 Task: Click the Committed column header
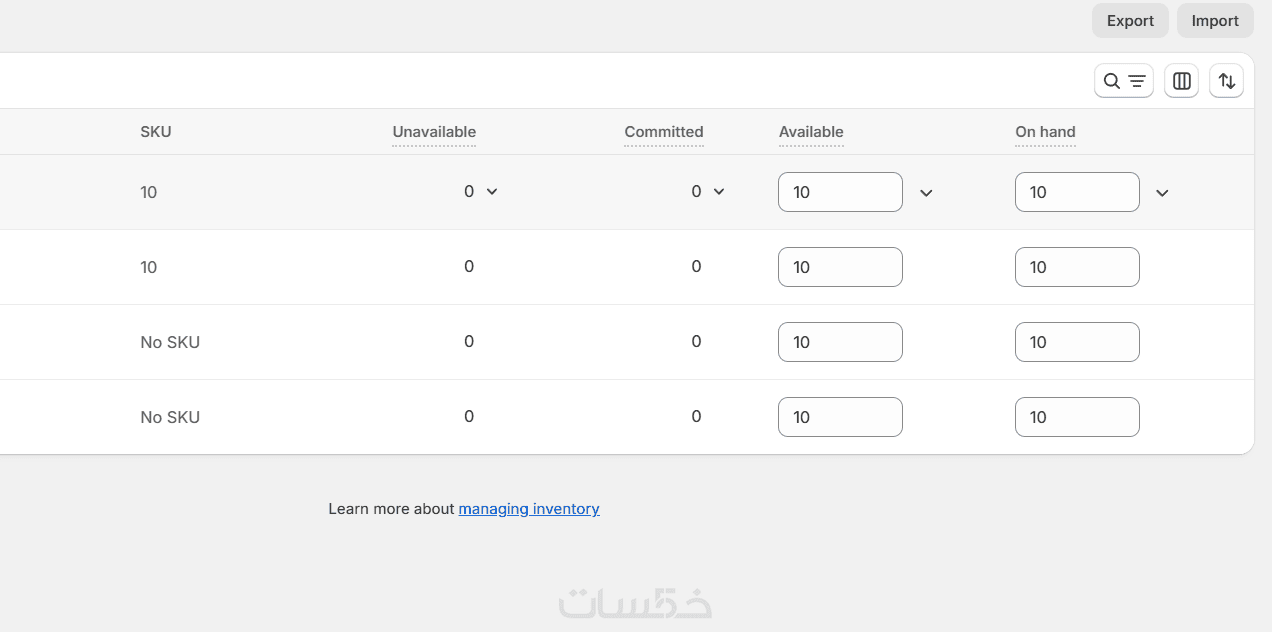(x=664, y=132)
